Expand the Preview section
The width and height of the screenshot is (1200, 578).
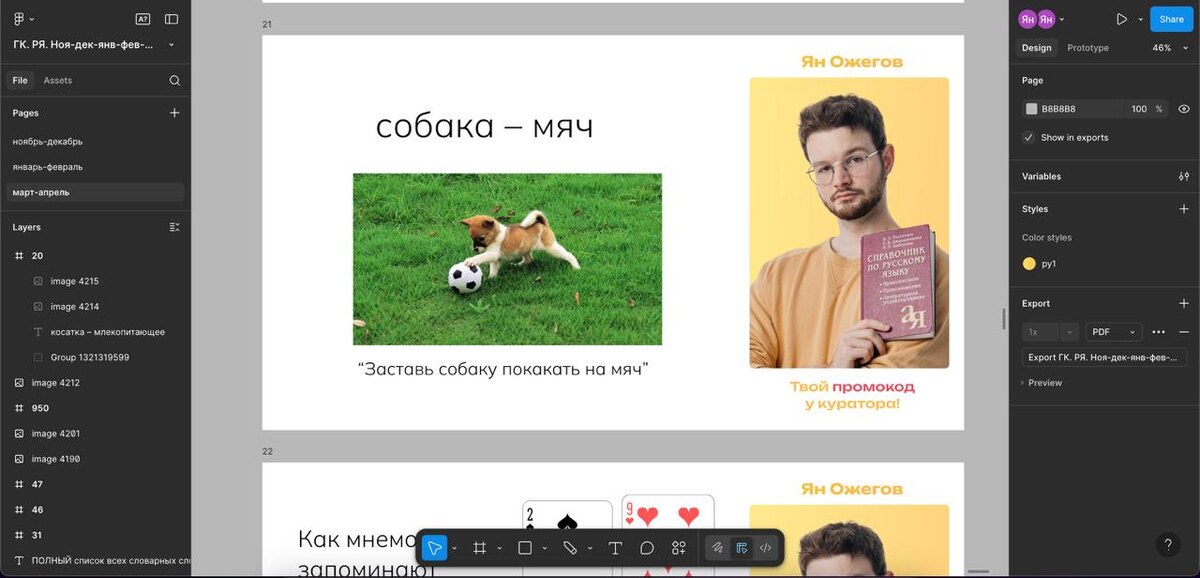pyautogui.click(x=1044, y=383)
